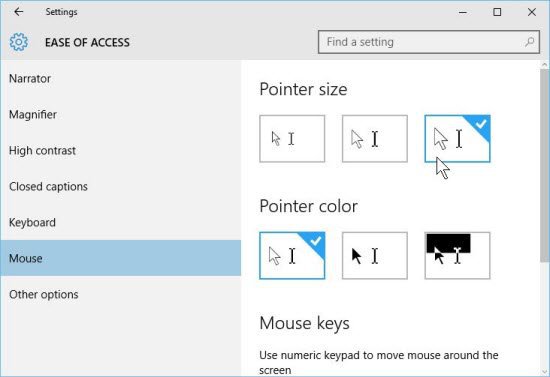Click the back arrow in title bar
Screen dimensions: 550x377
(x=19, y=12)
